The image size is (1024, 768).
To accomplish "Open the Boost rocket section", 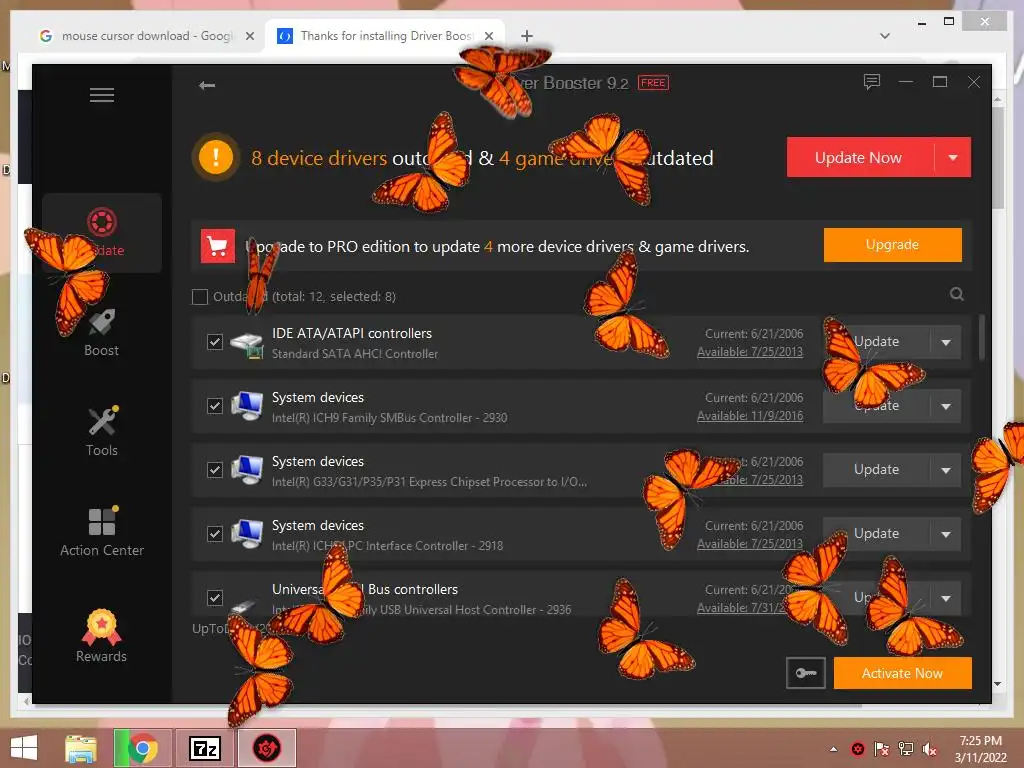I will point(101,333).
